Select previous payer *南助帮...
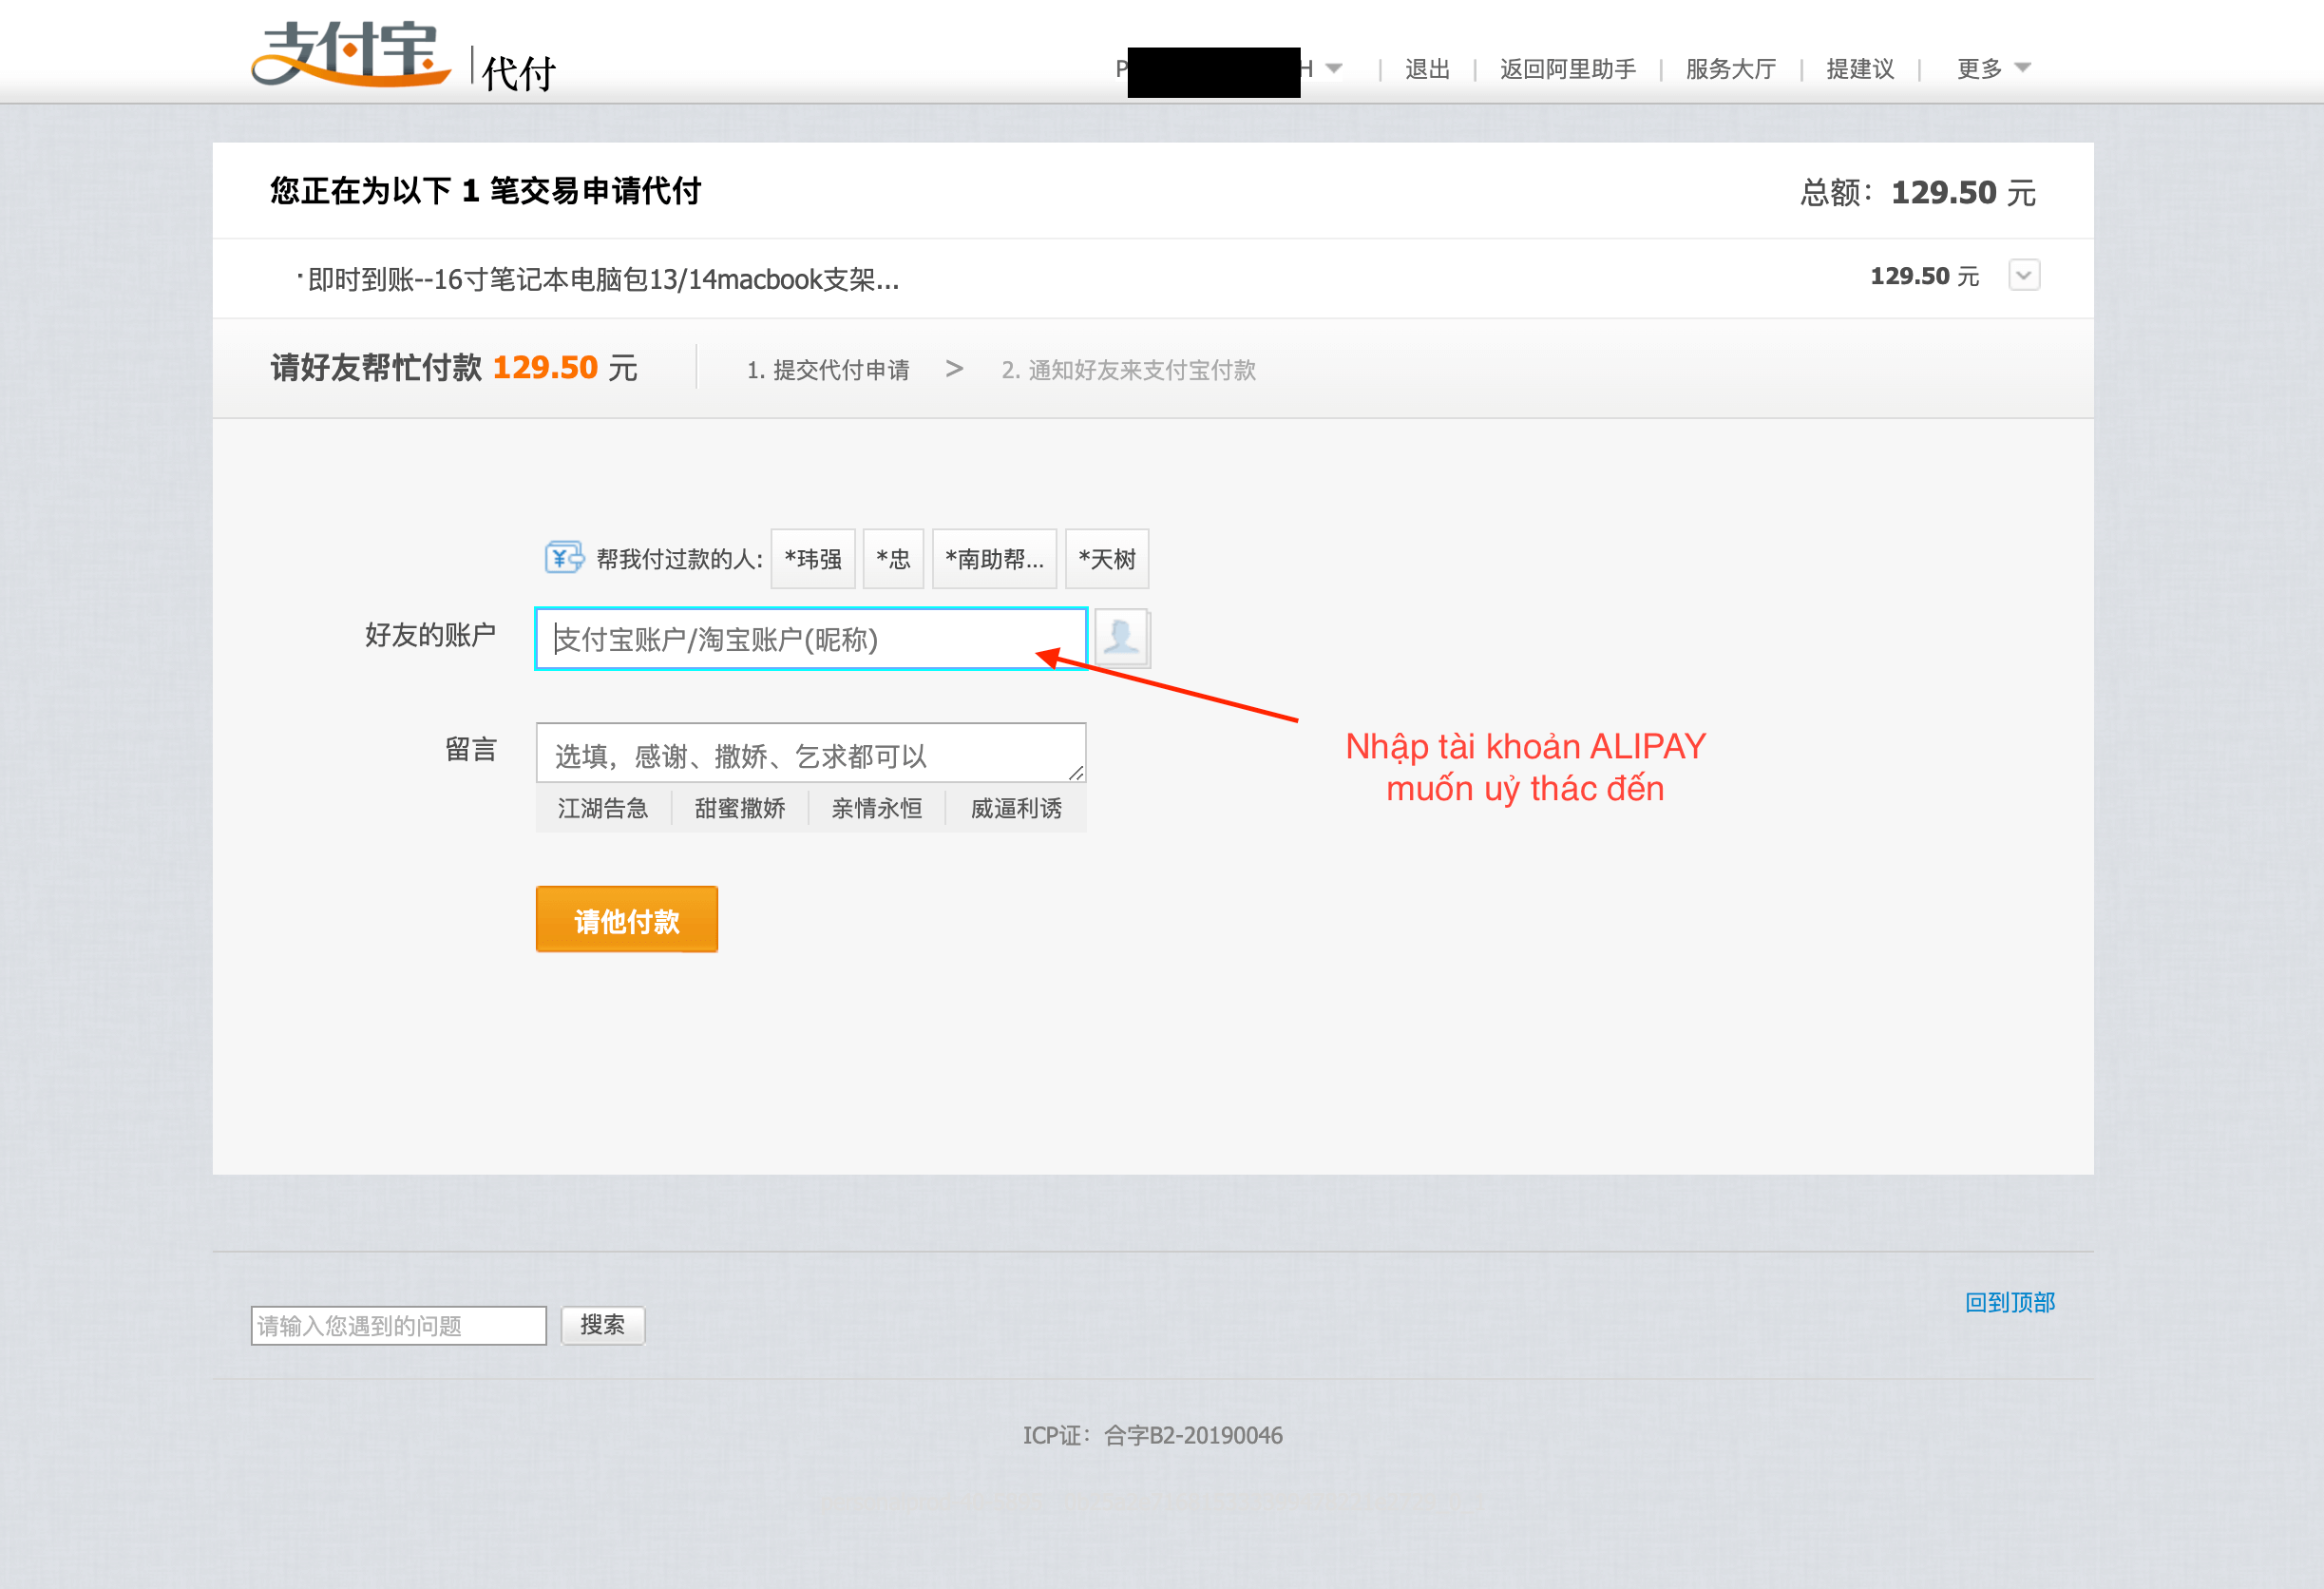Screen dimensions: 2324x1589 coord(994,558)
